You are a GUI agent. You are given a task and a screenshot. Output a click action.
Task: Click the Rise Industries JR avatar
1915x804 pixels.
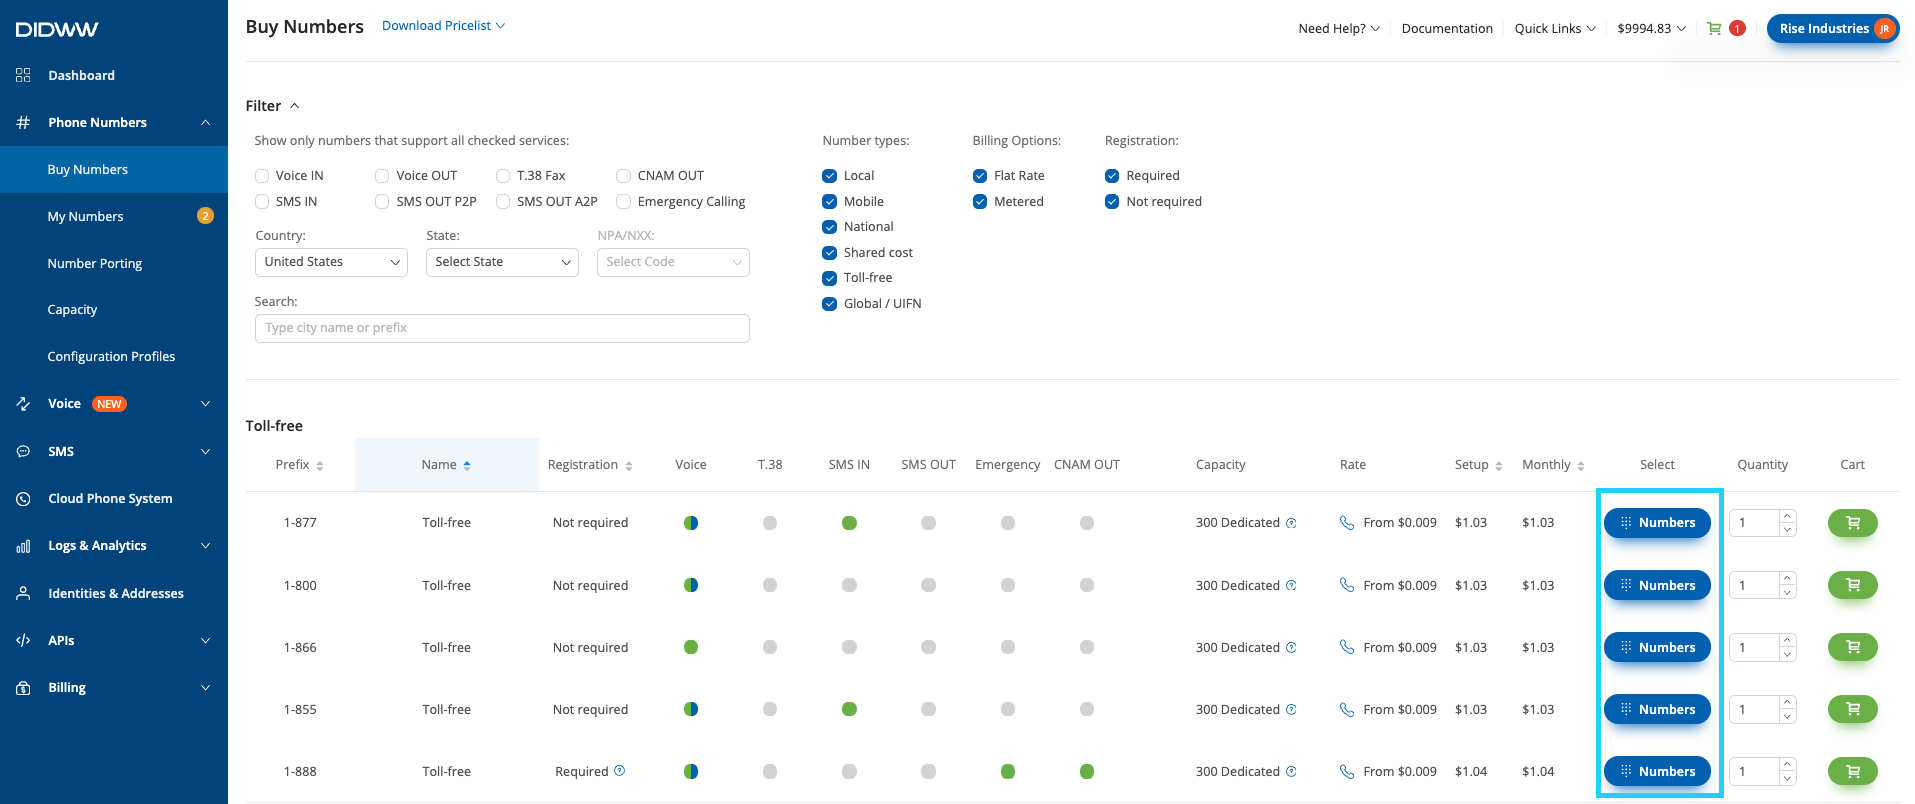point(1884,28)
